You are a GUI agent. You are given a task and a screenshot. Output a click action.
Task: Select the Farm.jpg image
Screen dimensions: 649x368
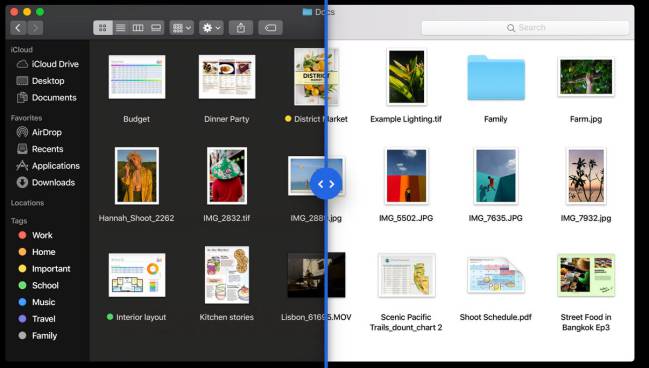point(586,77)
